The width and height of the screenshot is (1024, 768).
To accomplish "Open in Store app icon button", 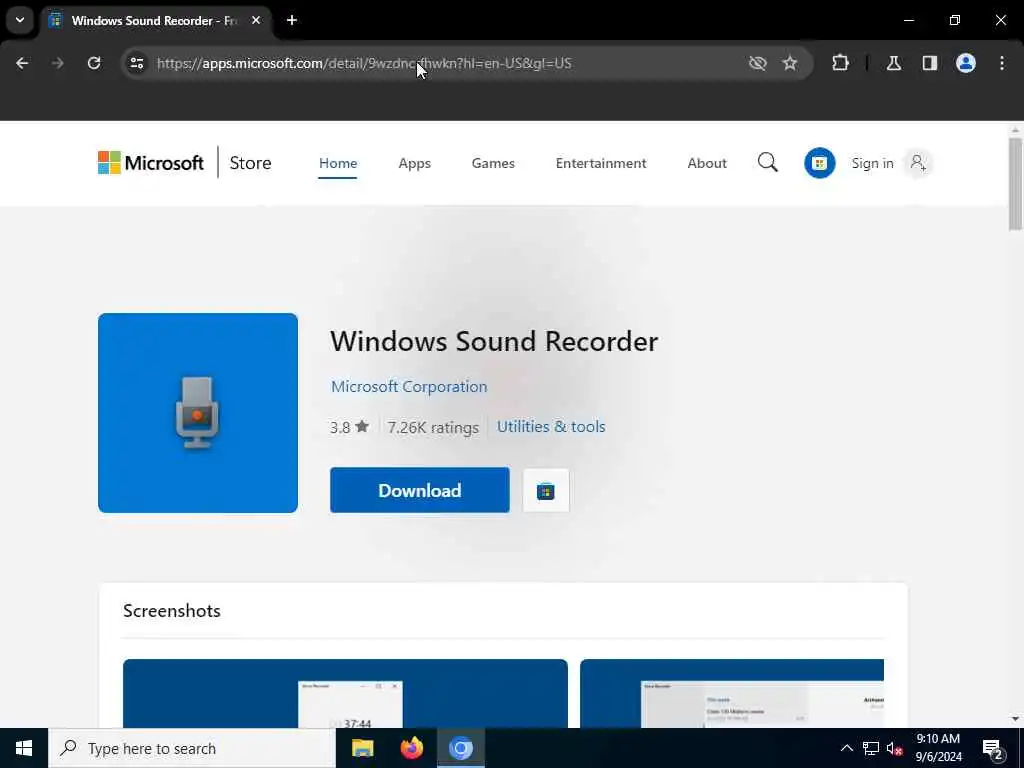I will point(546,490).
